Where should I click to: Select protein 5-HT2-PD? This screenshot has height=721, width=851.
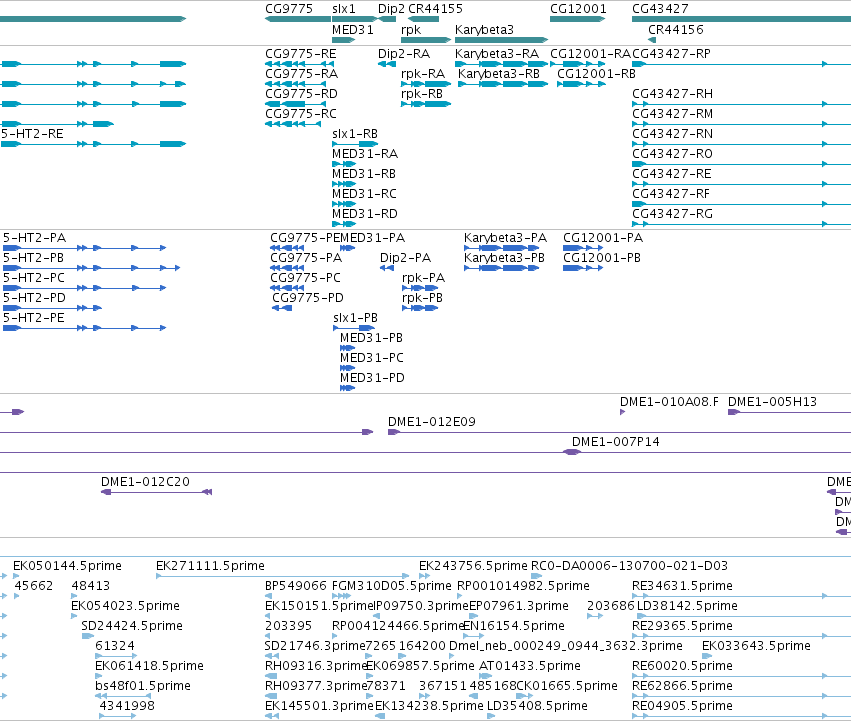[34, 298]
